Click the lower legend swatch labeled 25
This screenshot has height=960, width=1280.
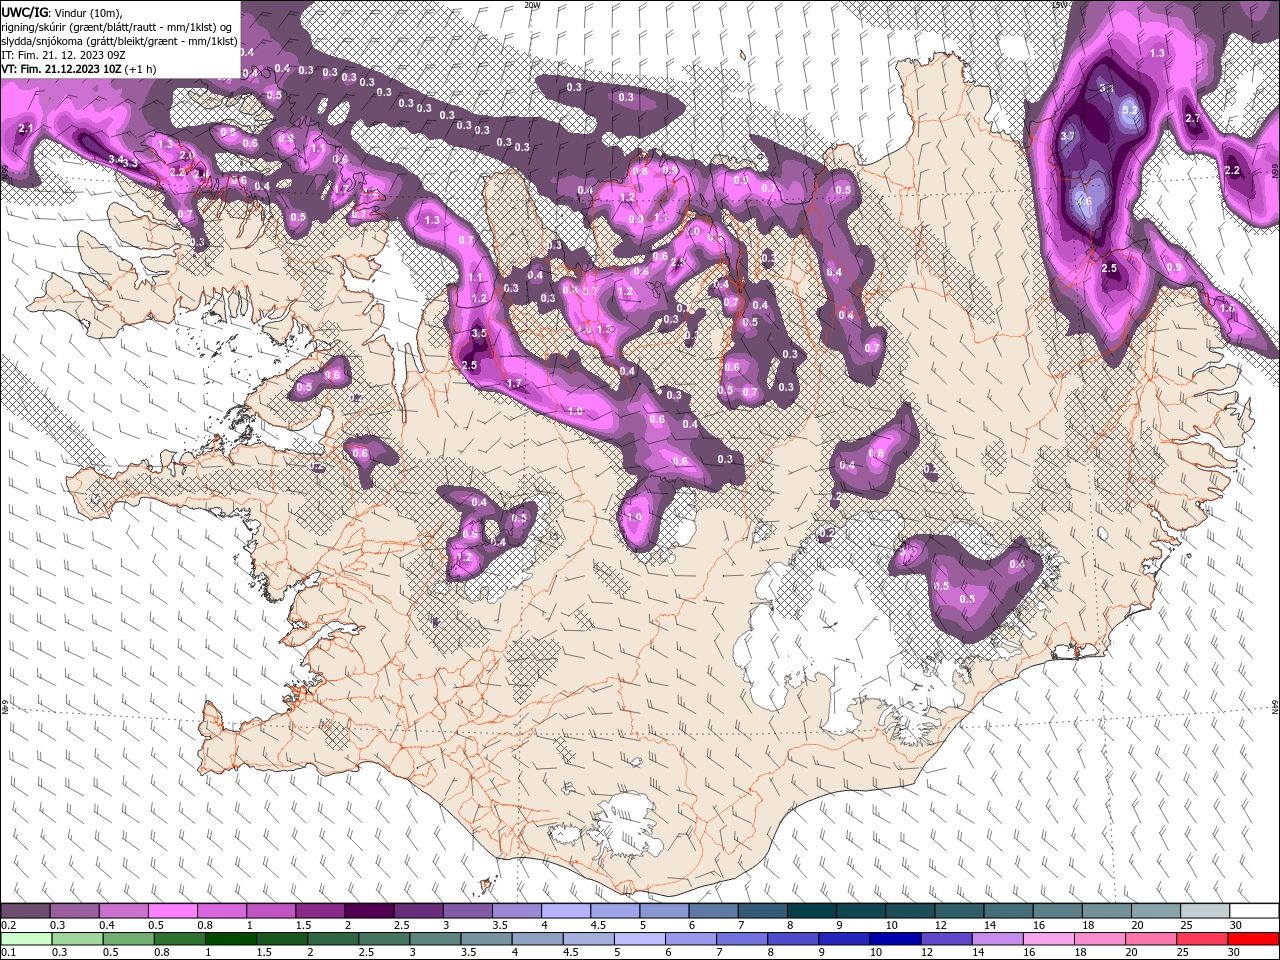[x=1202, y=939]
